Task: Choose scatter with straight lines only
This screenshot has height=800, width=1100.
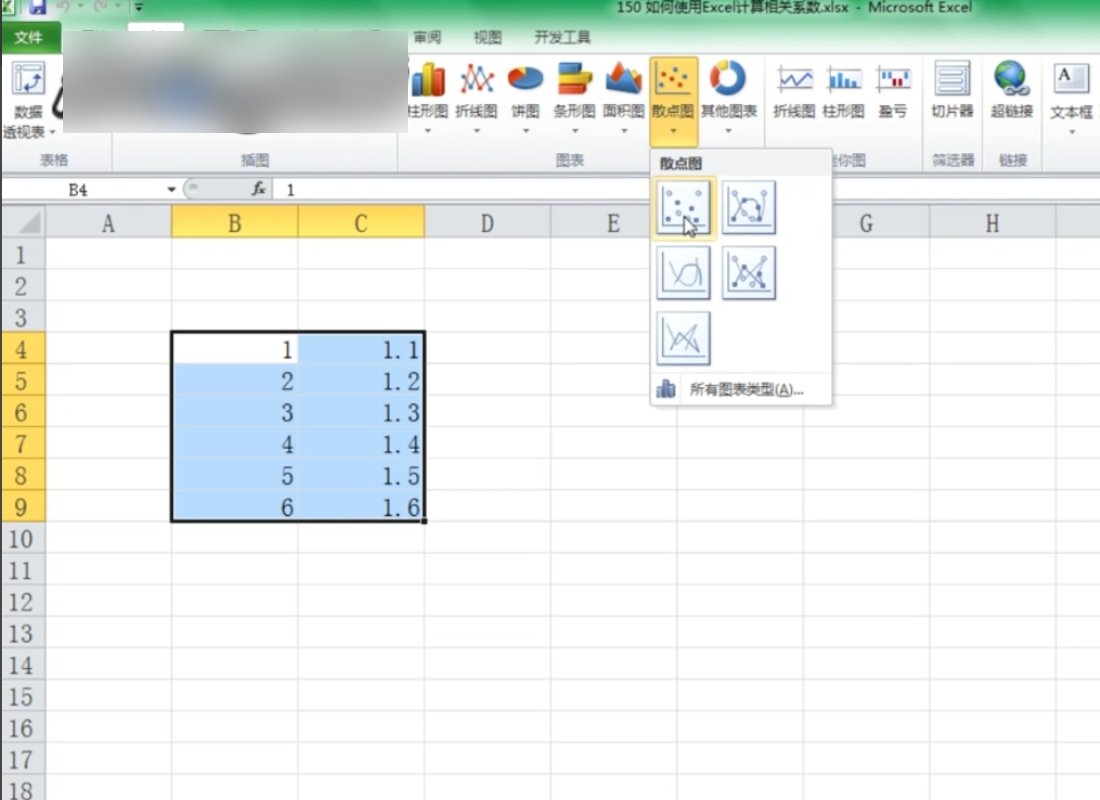Action: pos(685,338)
